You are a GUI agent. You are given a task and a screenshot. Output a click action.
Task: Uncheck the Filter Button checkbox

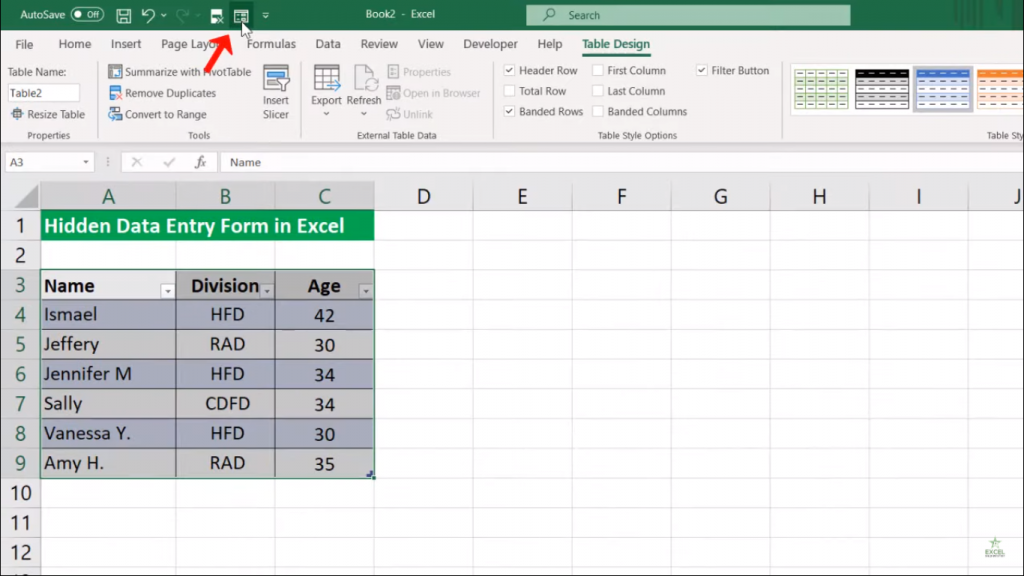click(x=702, y=71)
